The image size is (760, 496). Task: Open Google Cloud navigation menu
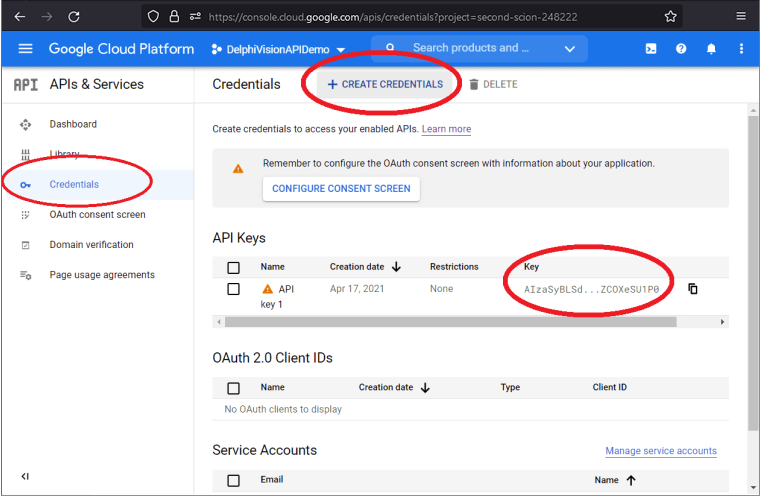[x=25, y=48]
